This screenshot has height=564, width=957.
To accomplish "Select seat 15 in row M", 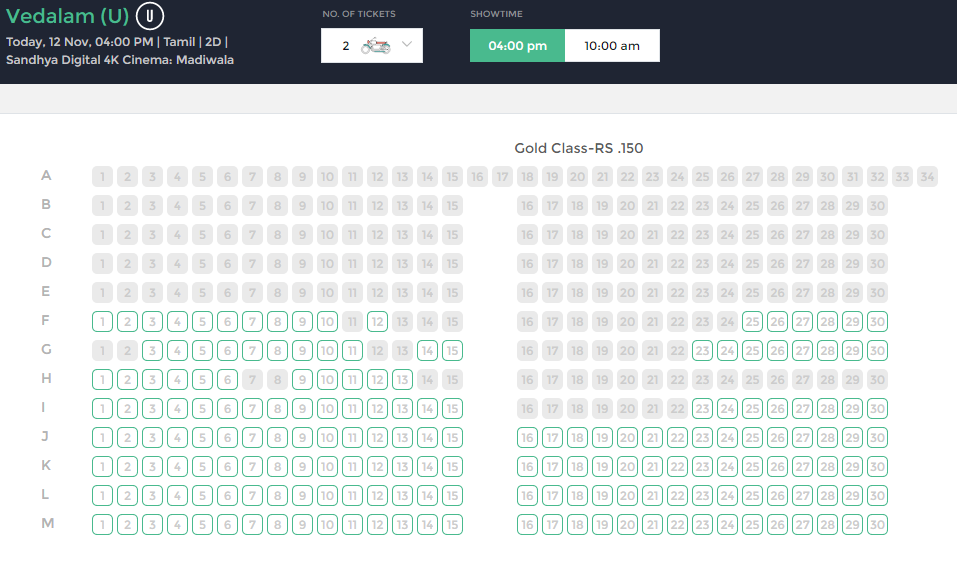I will (x=452, y=525).
